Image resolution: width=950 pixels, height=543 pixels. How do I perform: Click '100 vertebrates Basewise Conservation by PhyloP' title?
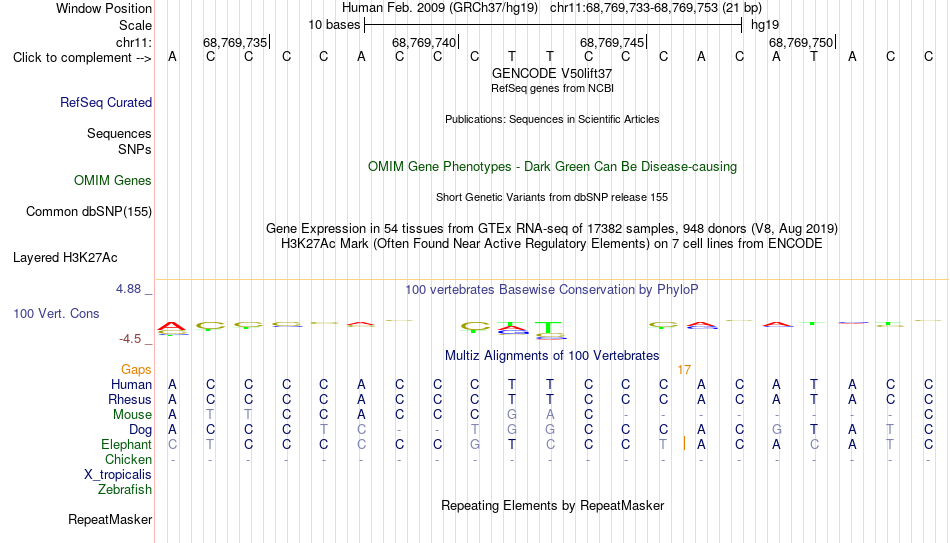point(552,290)
